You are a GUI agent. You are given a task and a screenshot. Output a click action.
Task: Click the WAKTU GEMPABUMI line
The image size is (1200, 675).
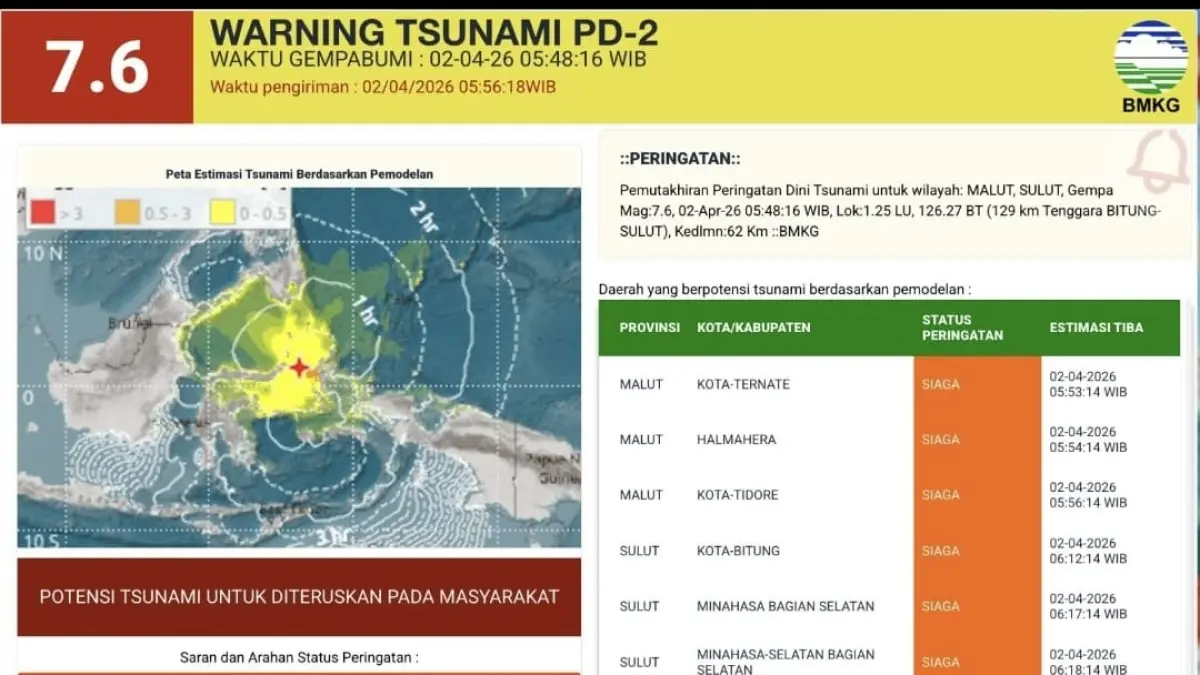coord(428,60)
